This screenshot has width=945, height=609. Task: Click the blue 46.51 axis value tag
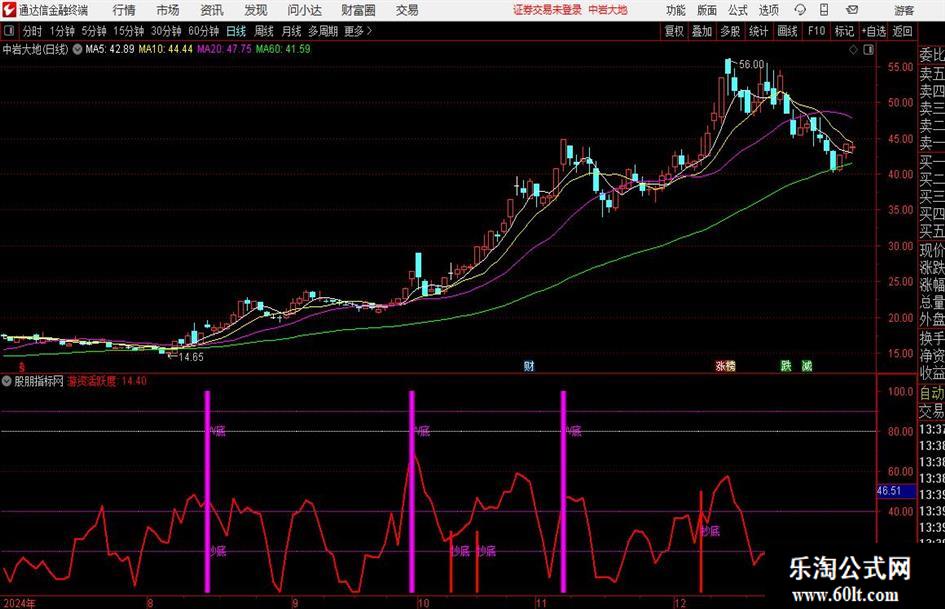point(895,491)
